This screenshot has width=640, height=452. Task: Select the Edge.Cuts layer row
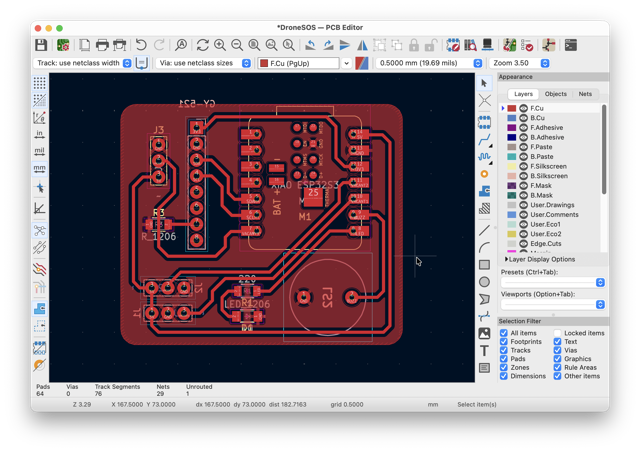click(551, 244)
